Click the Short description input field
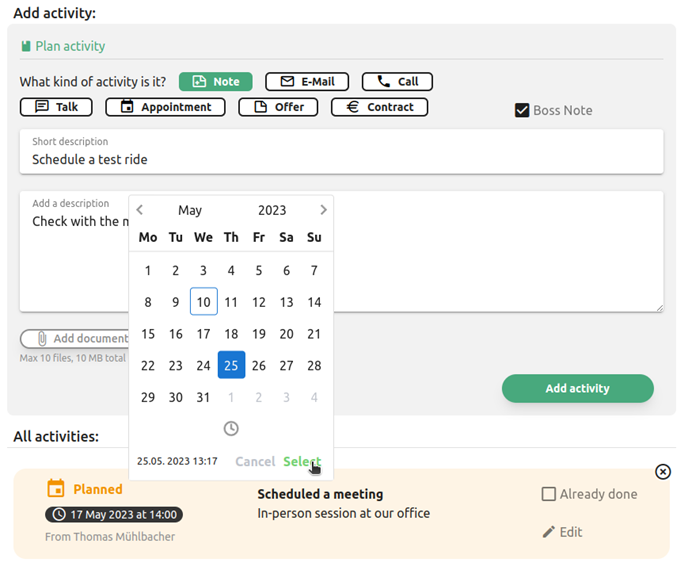688x565 pixels. (341, 151)
